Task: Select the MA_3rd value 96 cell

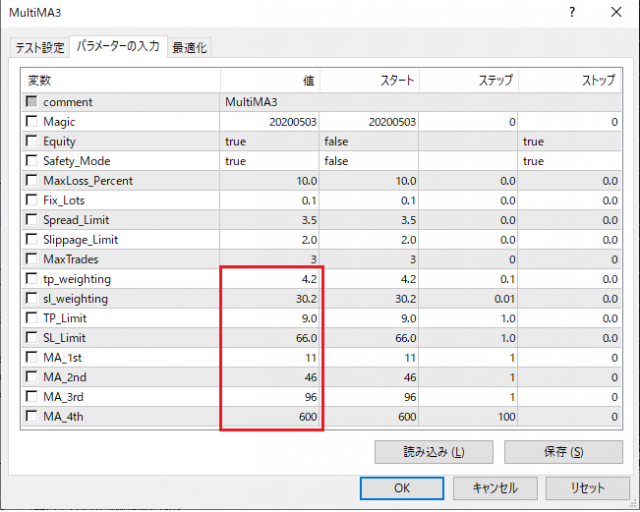Action: [270, 397]
